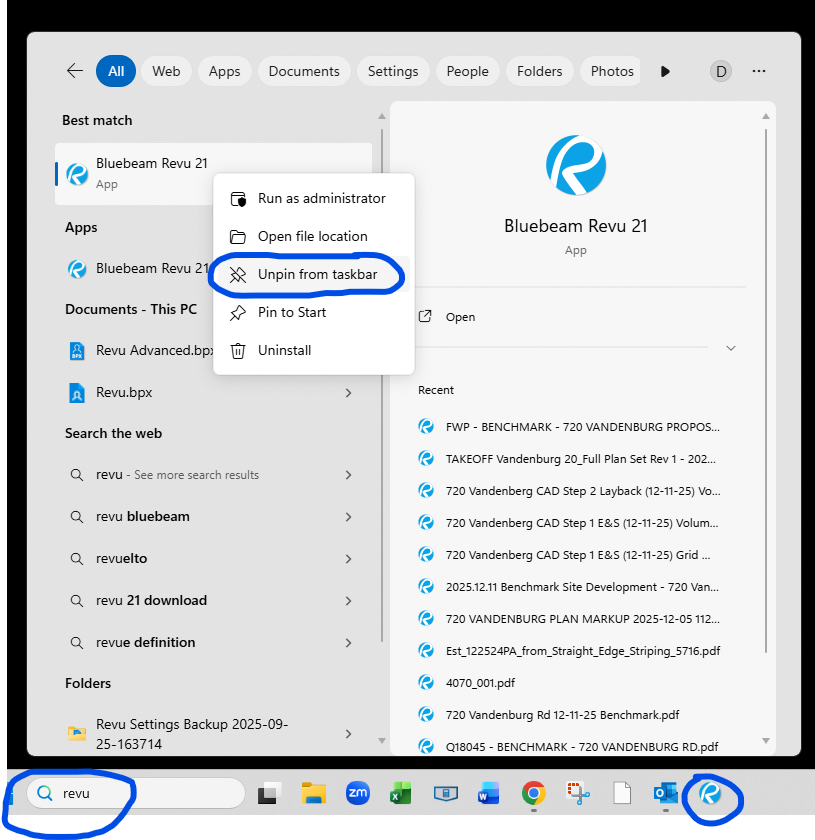
Task: Open Bluebeam Revu from the taskbar
Action: [x=710, y=793]
